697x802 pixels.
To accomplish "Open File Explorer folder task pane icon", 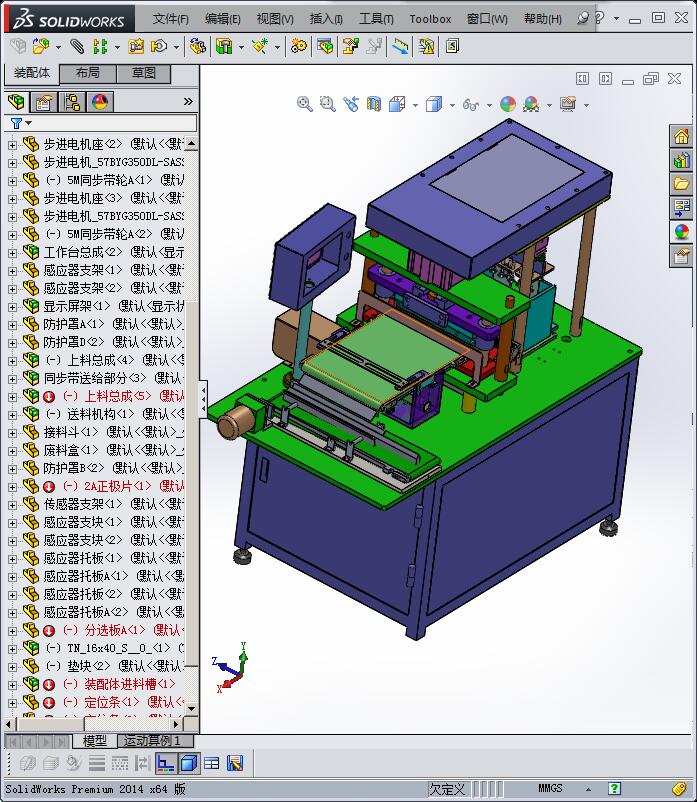I will click(681, 184).
